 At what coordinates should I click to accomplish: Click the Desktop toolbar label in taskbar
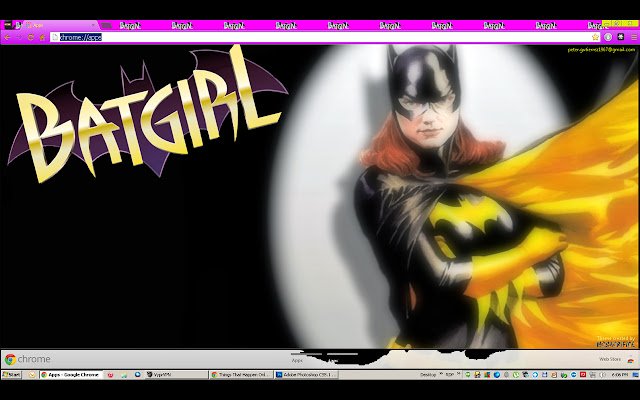pos(428,374)
